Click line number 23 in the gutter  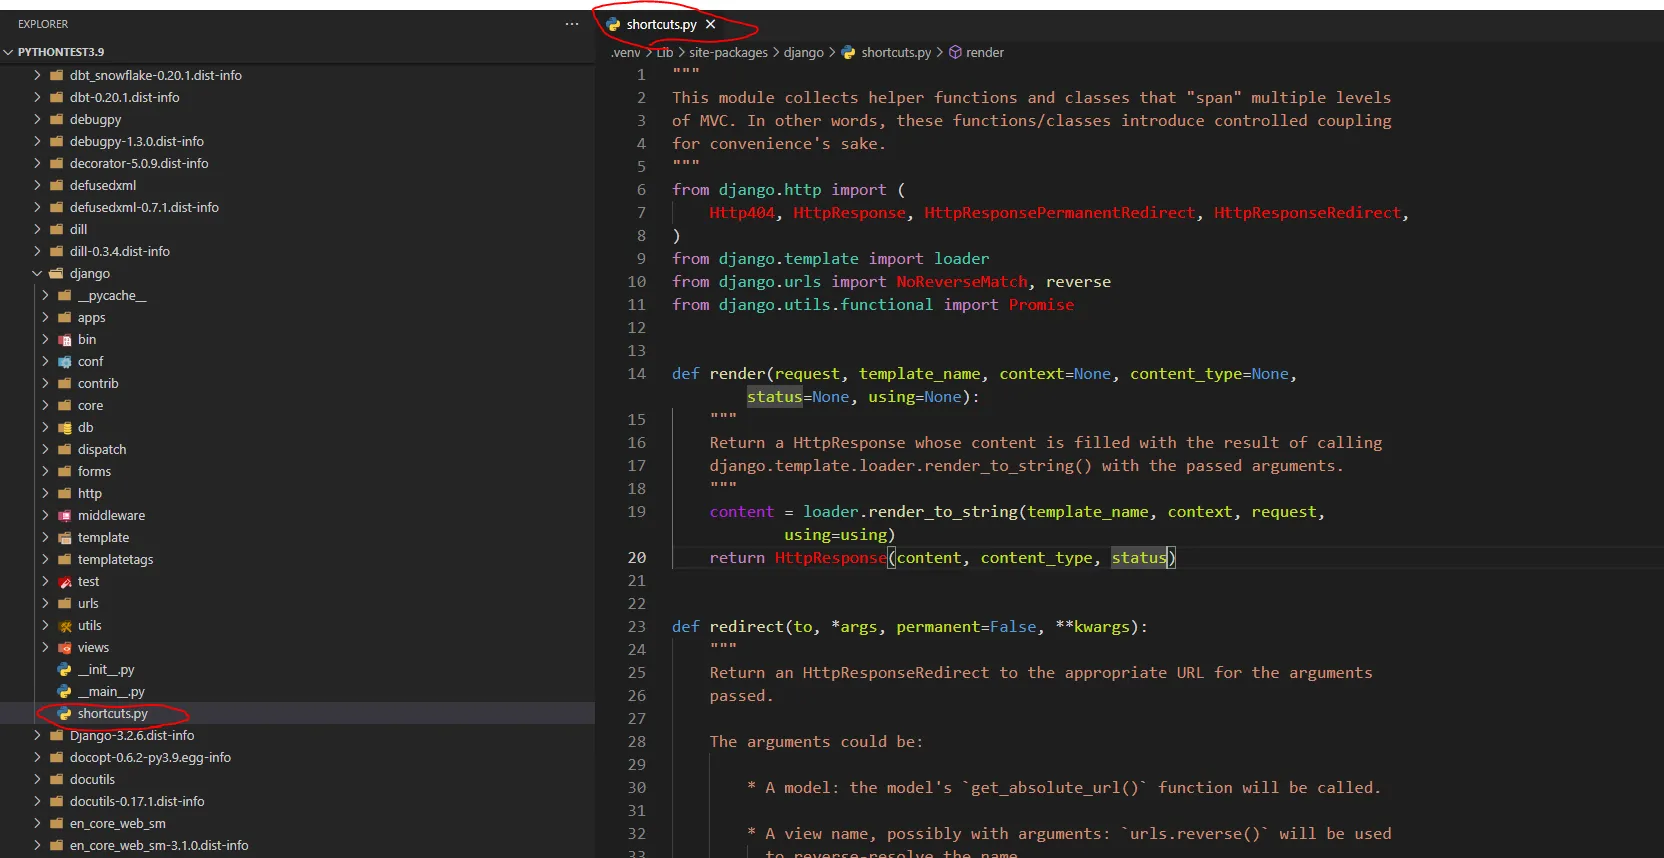(x=636, y=627)
